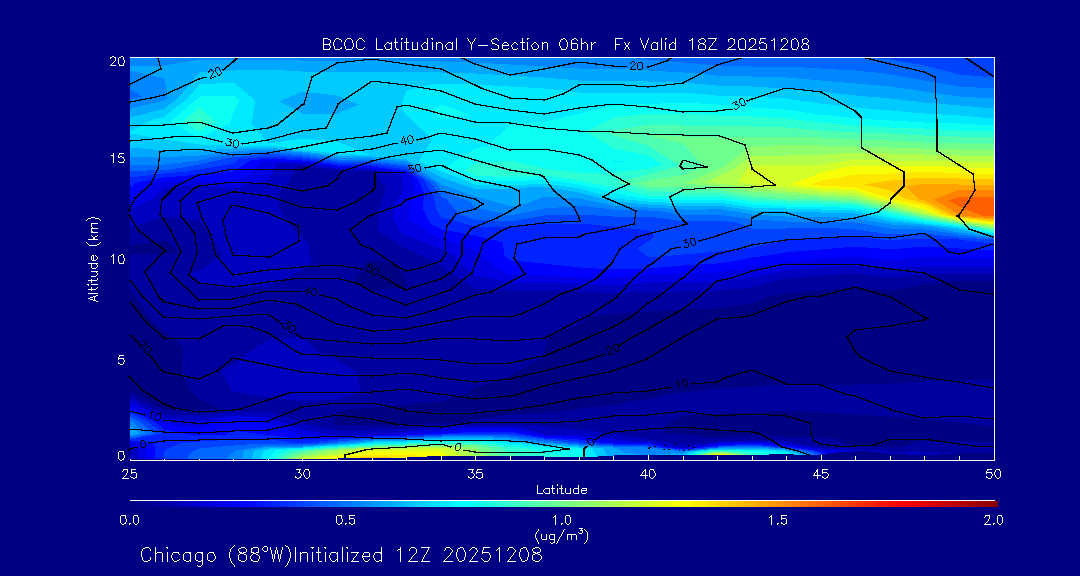
Task: Click the latitude axis tick label 35
Action: [475, 473]
